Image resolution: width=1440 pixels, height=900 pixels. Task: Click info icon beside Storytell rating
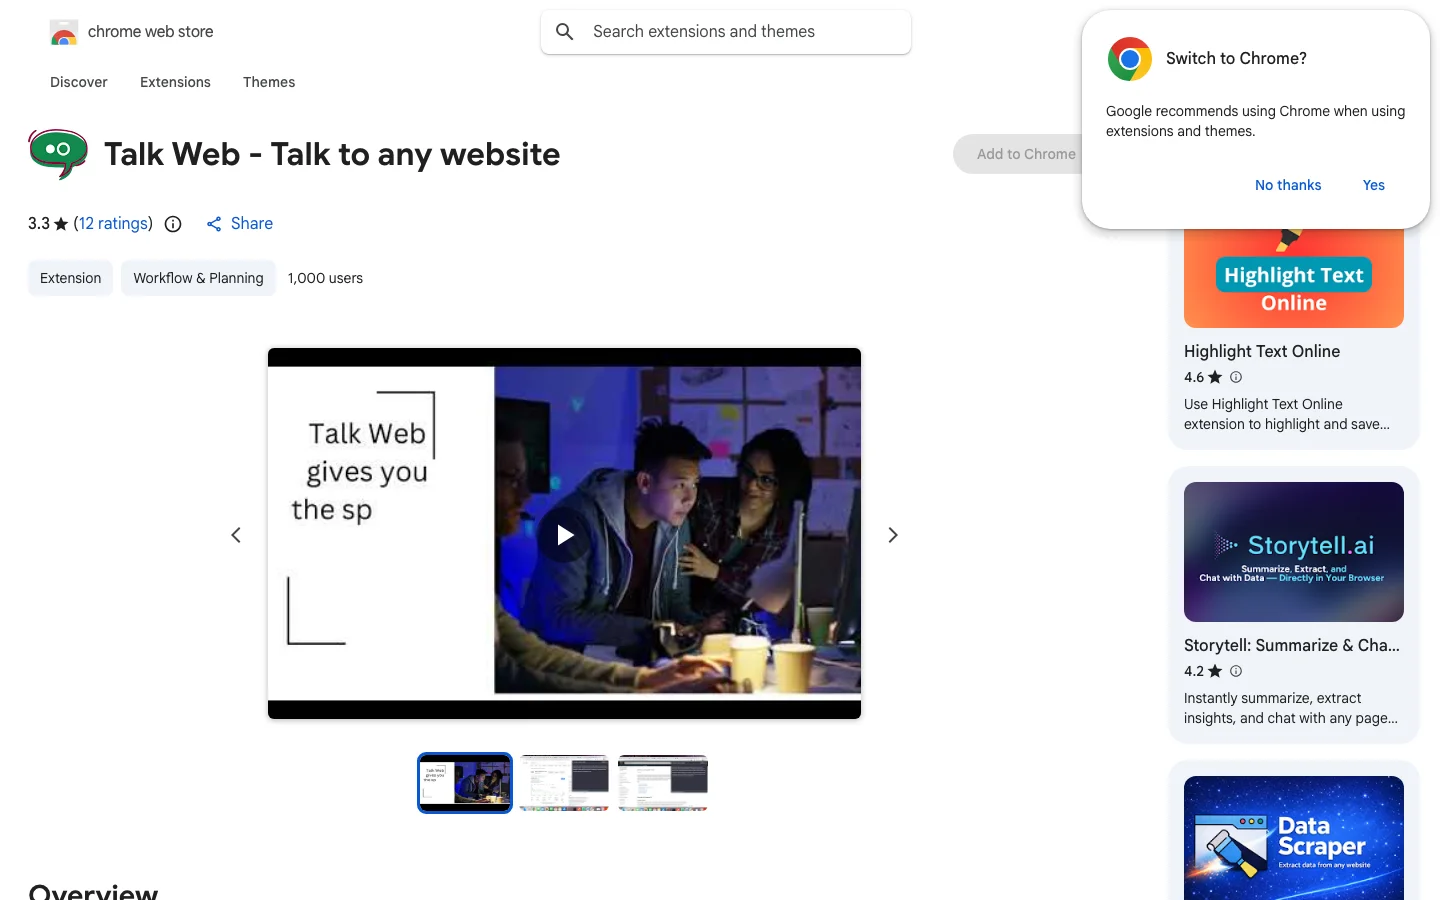[1236, 671]
